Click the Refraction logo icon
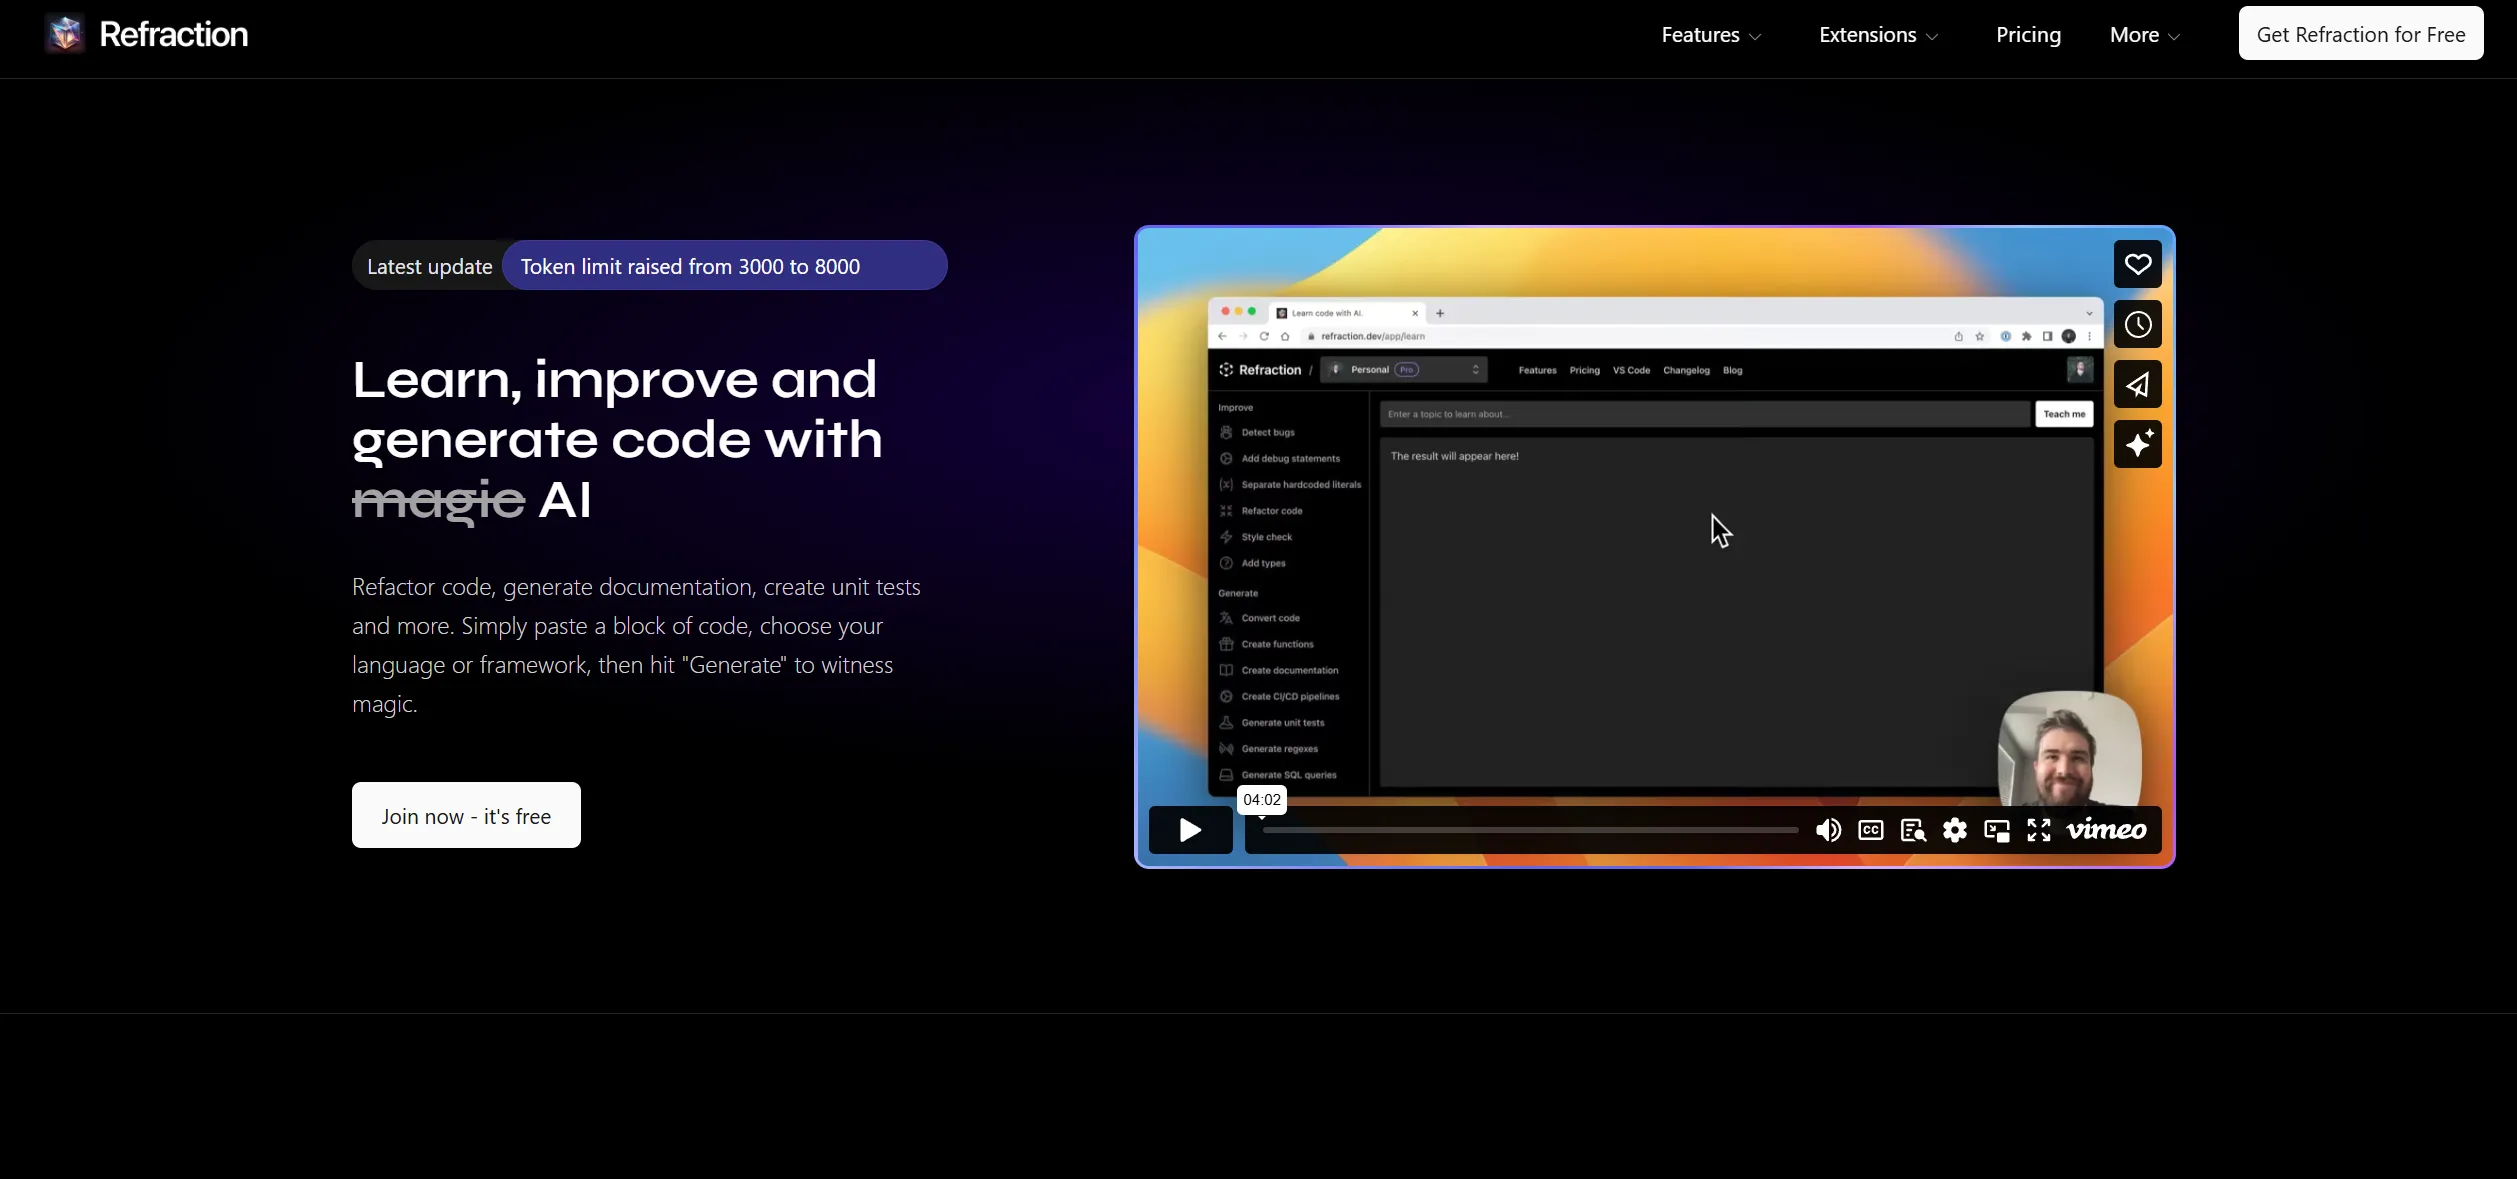 66,34
